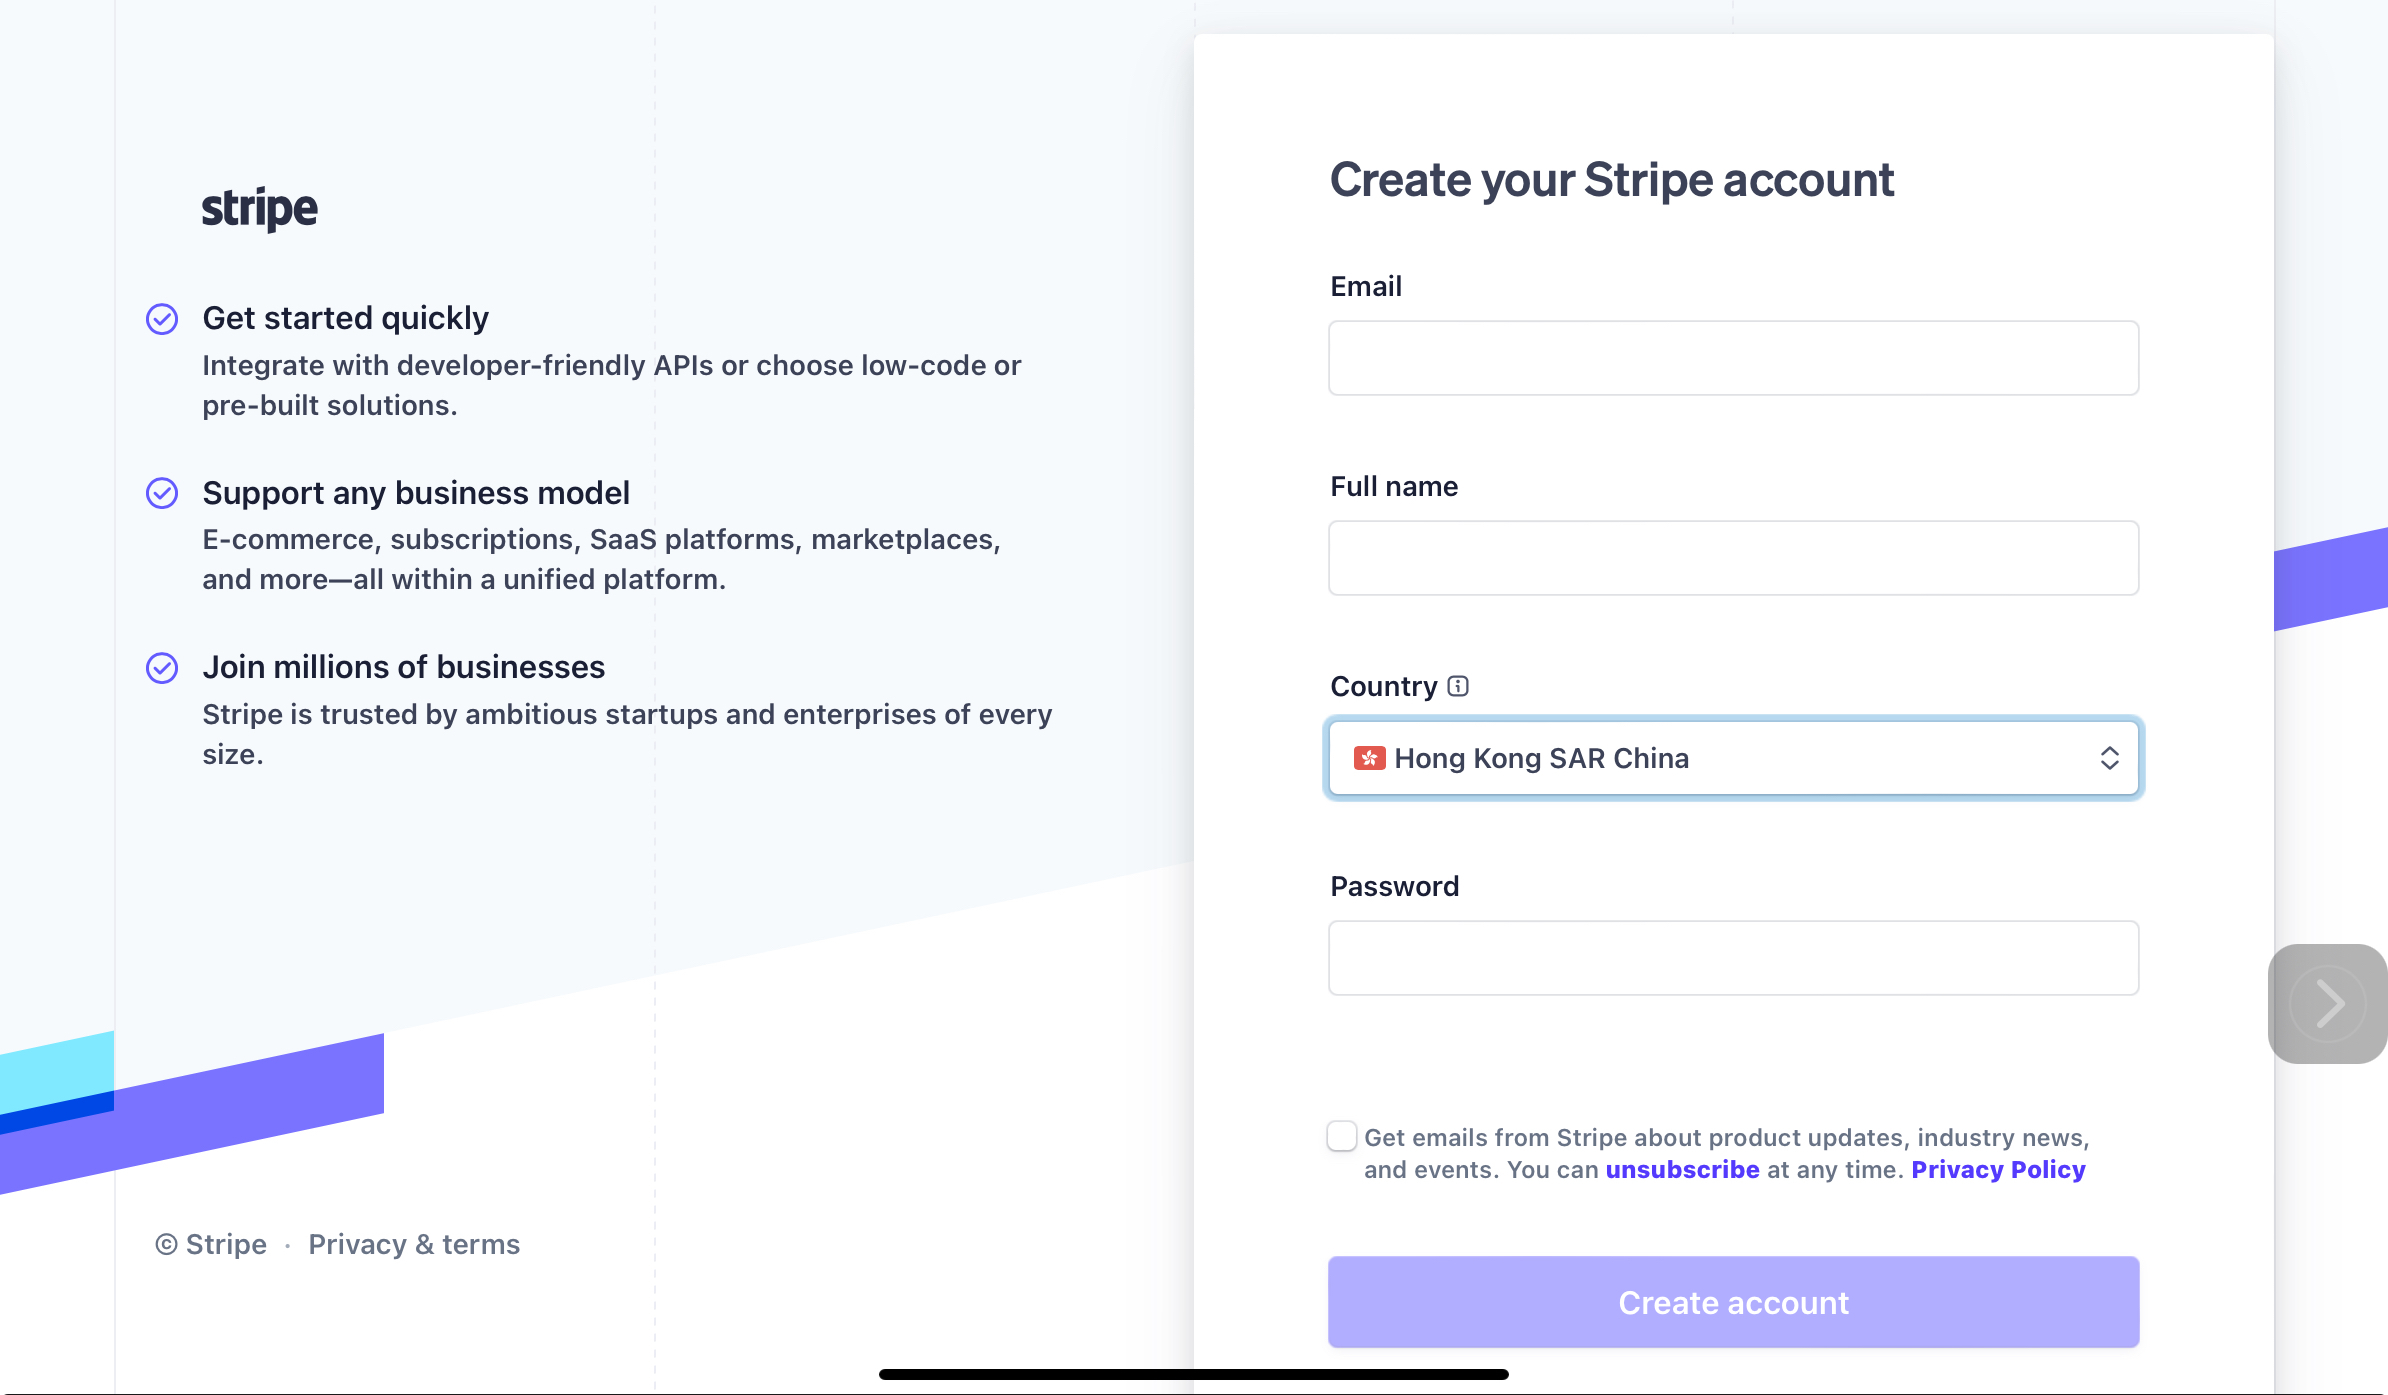Submit with the Create account button
Viewport: 2388px width, 1395px height.
click(x=1734, y=1302)
